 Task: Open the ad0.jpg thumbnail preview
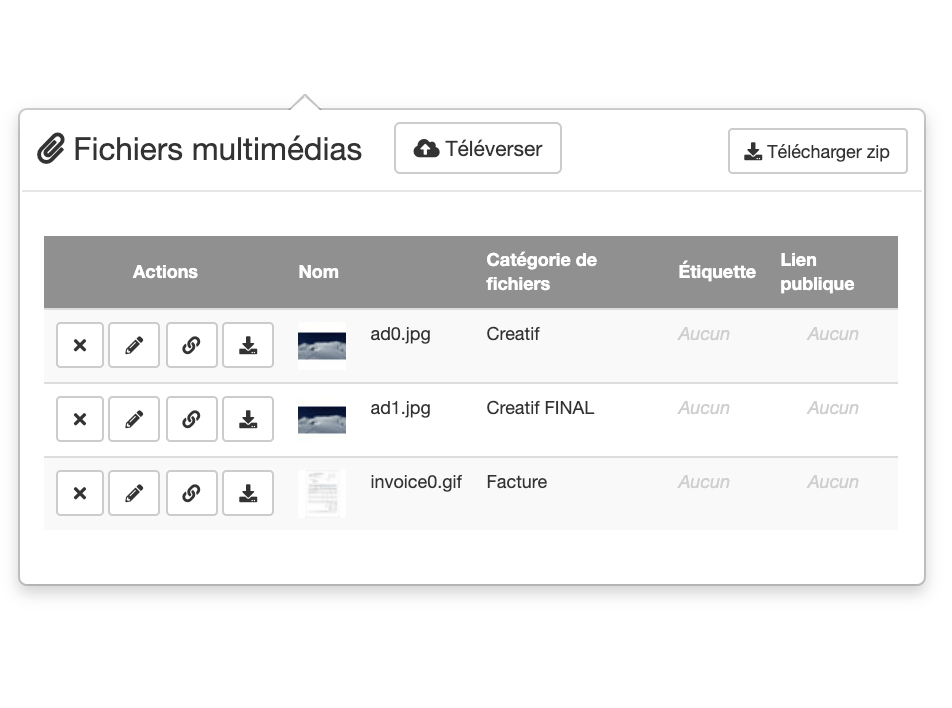322,346
